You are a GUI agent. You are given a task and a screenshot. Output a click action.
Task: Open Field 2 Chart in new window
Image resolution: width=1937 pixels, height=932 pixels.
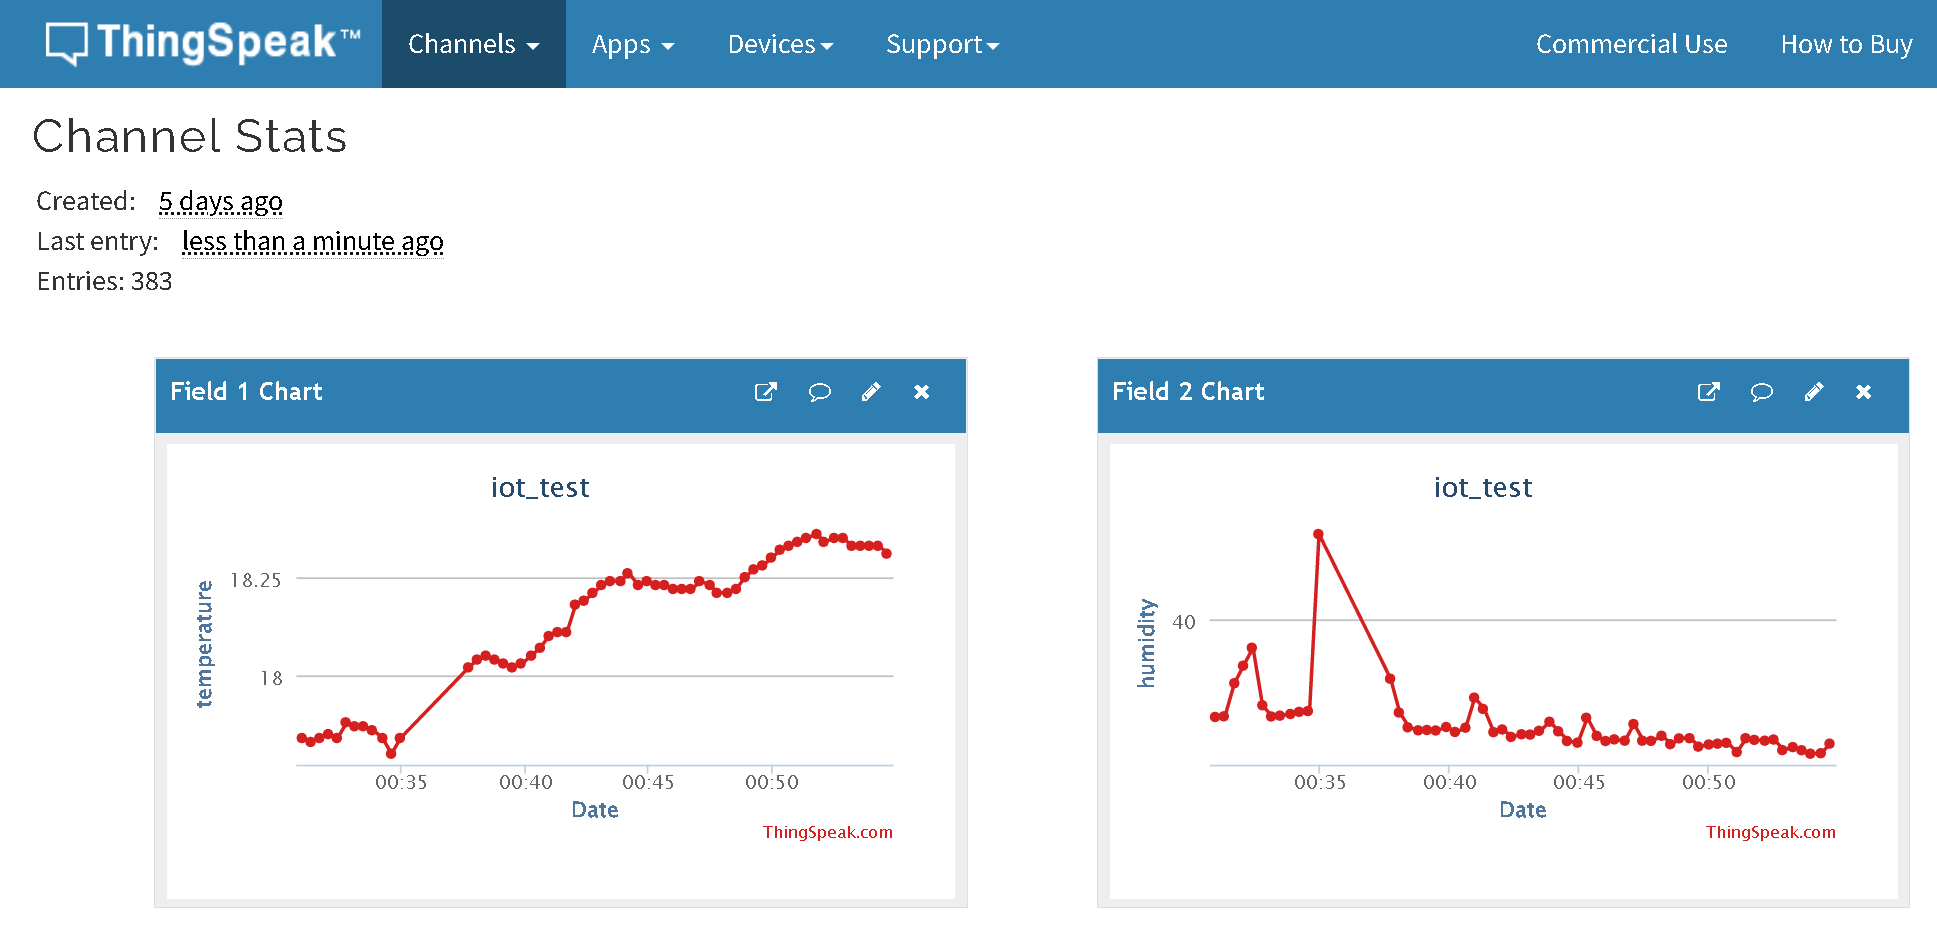click(1709, 392)
